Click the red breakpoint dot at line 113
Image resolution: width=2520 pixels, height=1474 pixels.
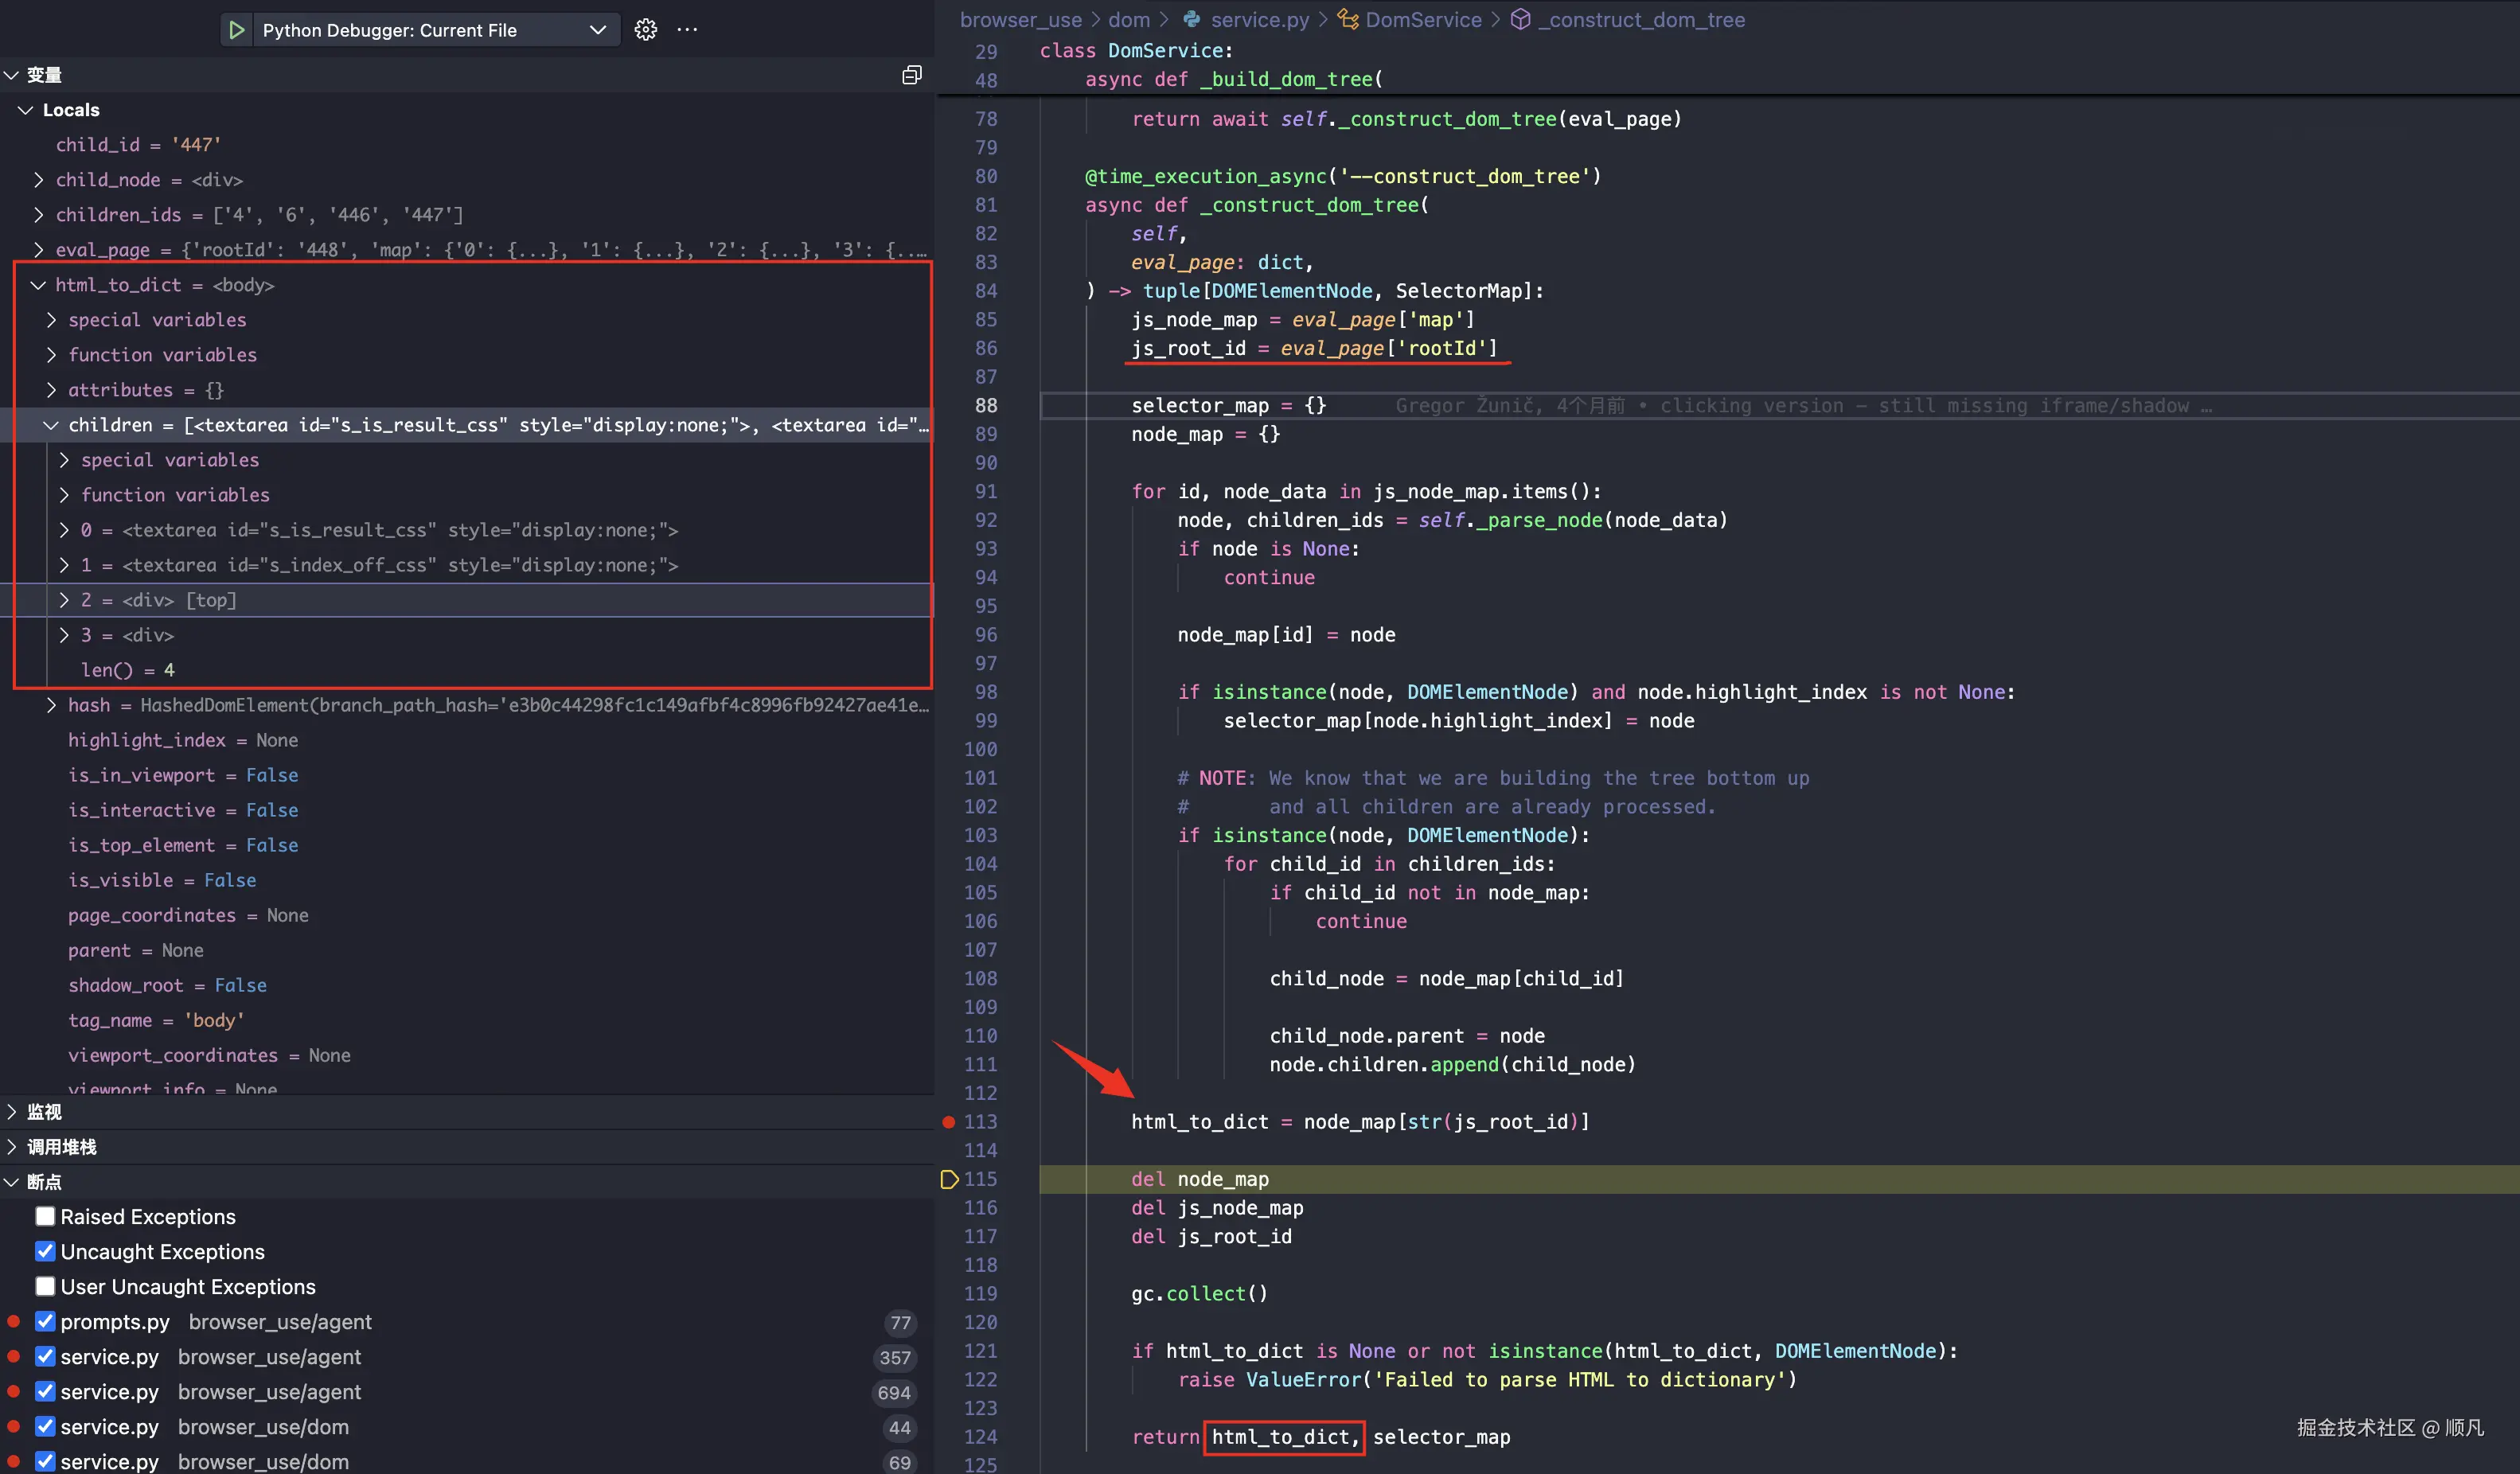pos(948,1122)
